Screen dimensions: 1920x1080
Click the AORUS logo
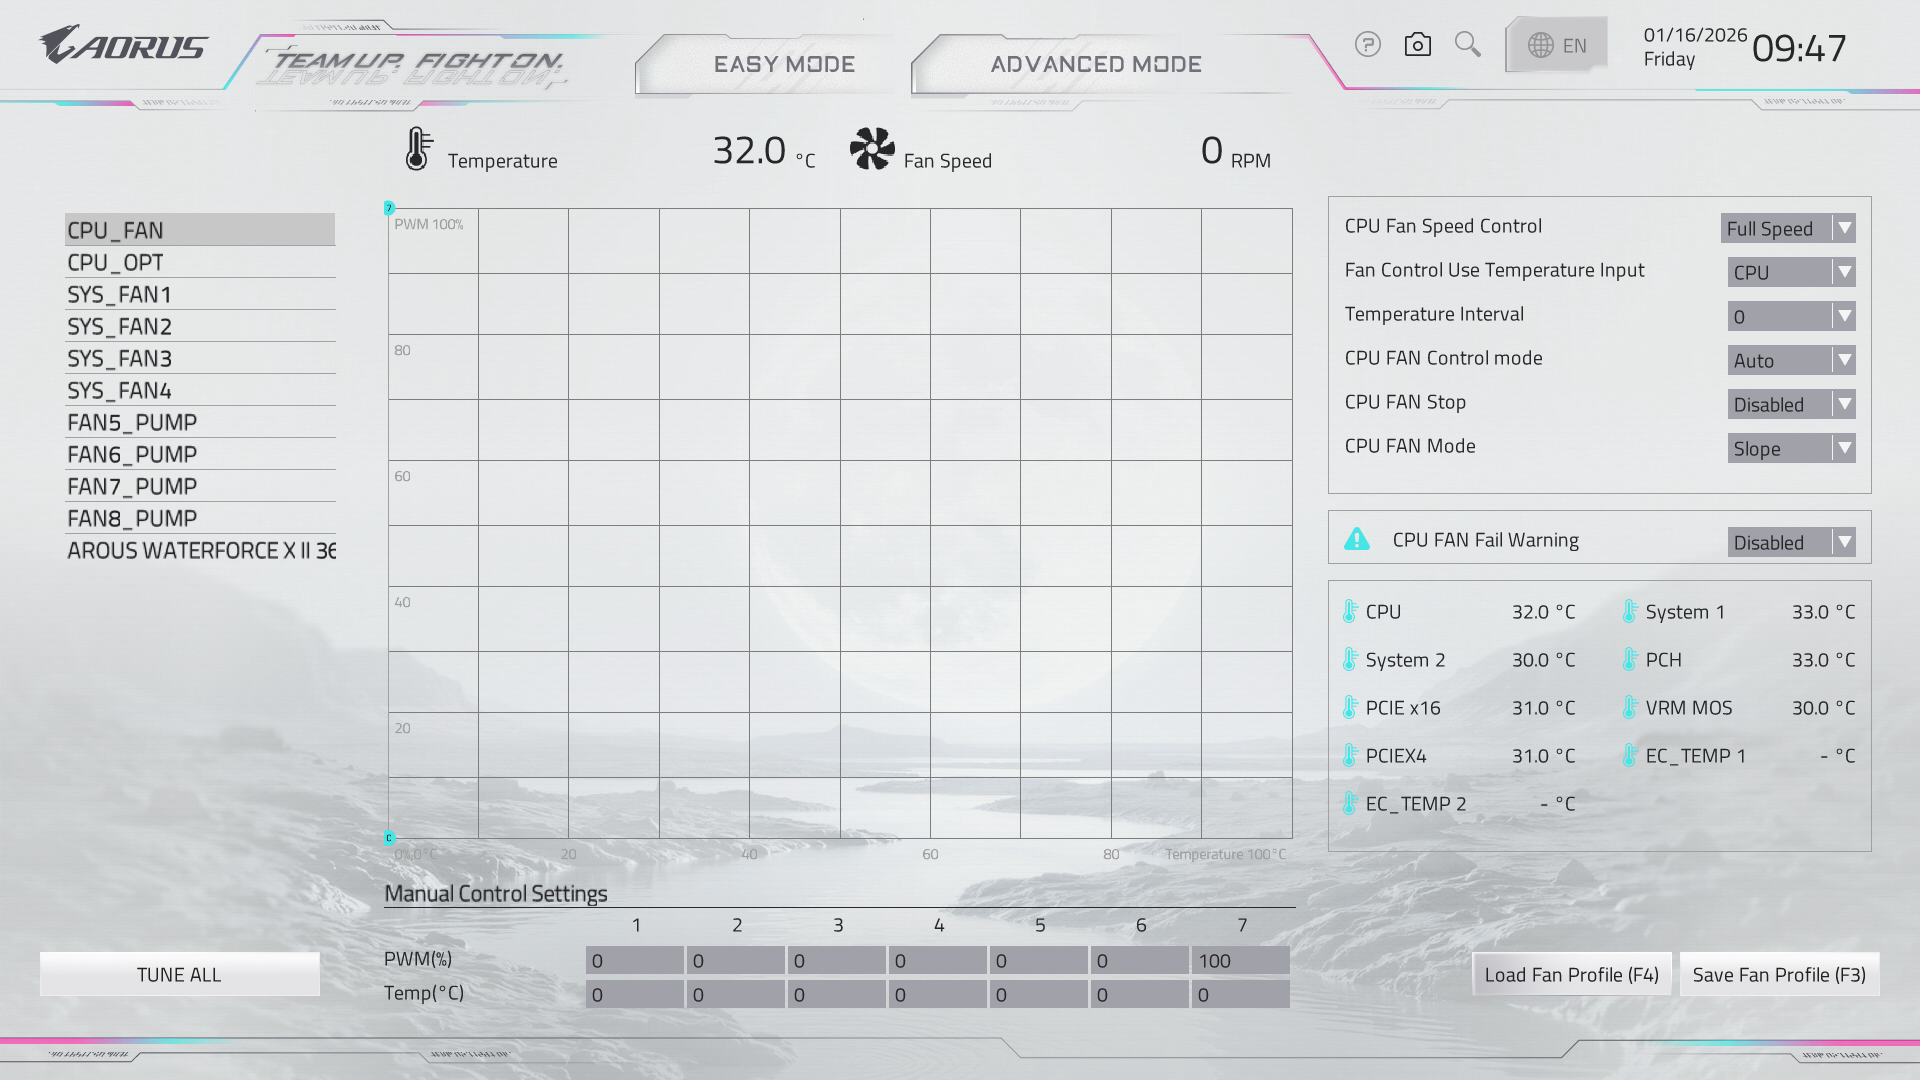click(x=123, y=45)
